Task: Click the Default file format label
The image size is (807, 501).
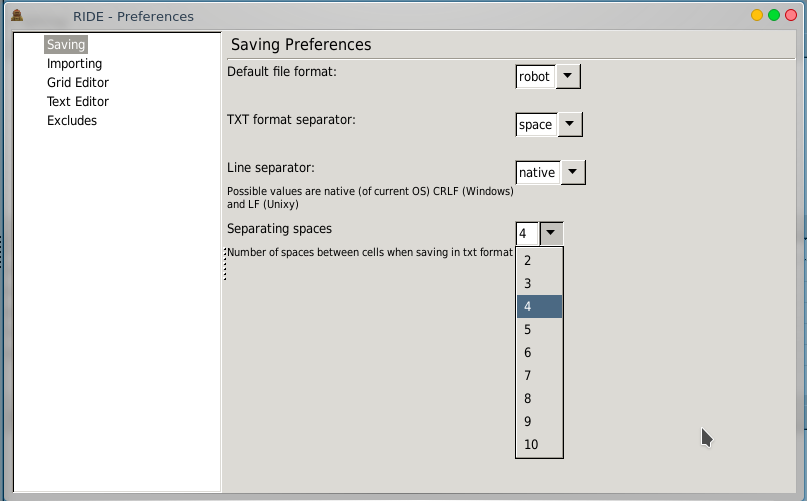Action: [x=282, y=72]
